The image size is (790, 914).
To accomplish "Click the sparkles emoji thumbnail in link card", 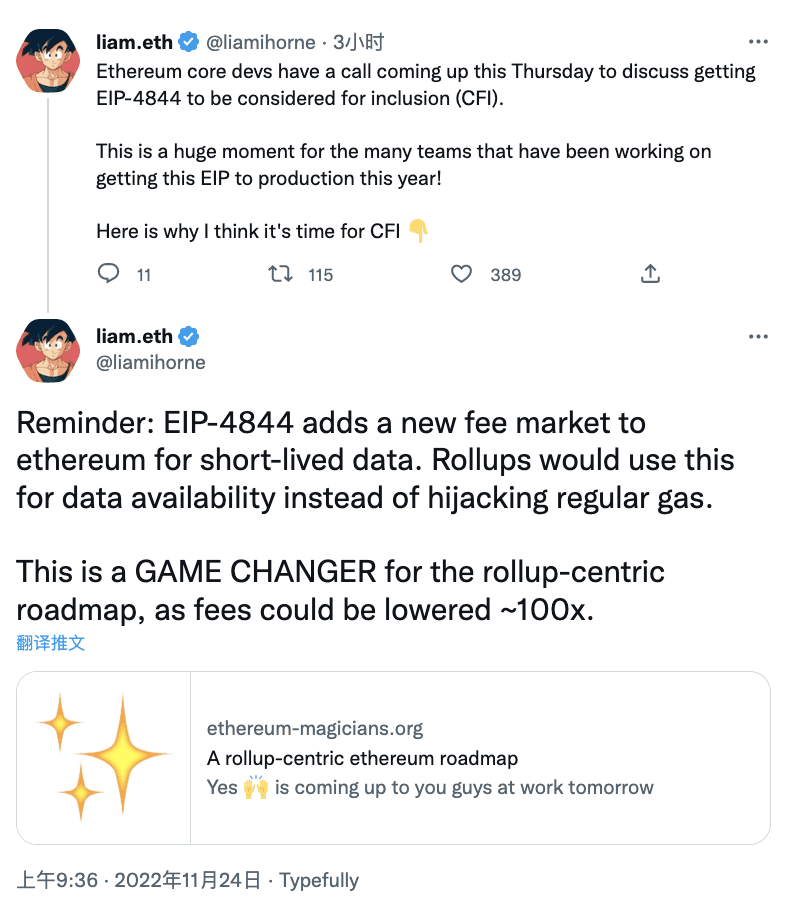I will (102, 757).
